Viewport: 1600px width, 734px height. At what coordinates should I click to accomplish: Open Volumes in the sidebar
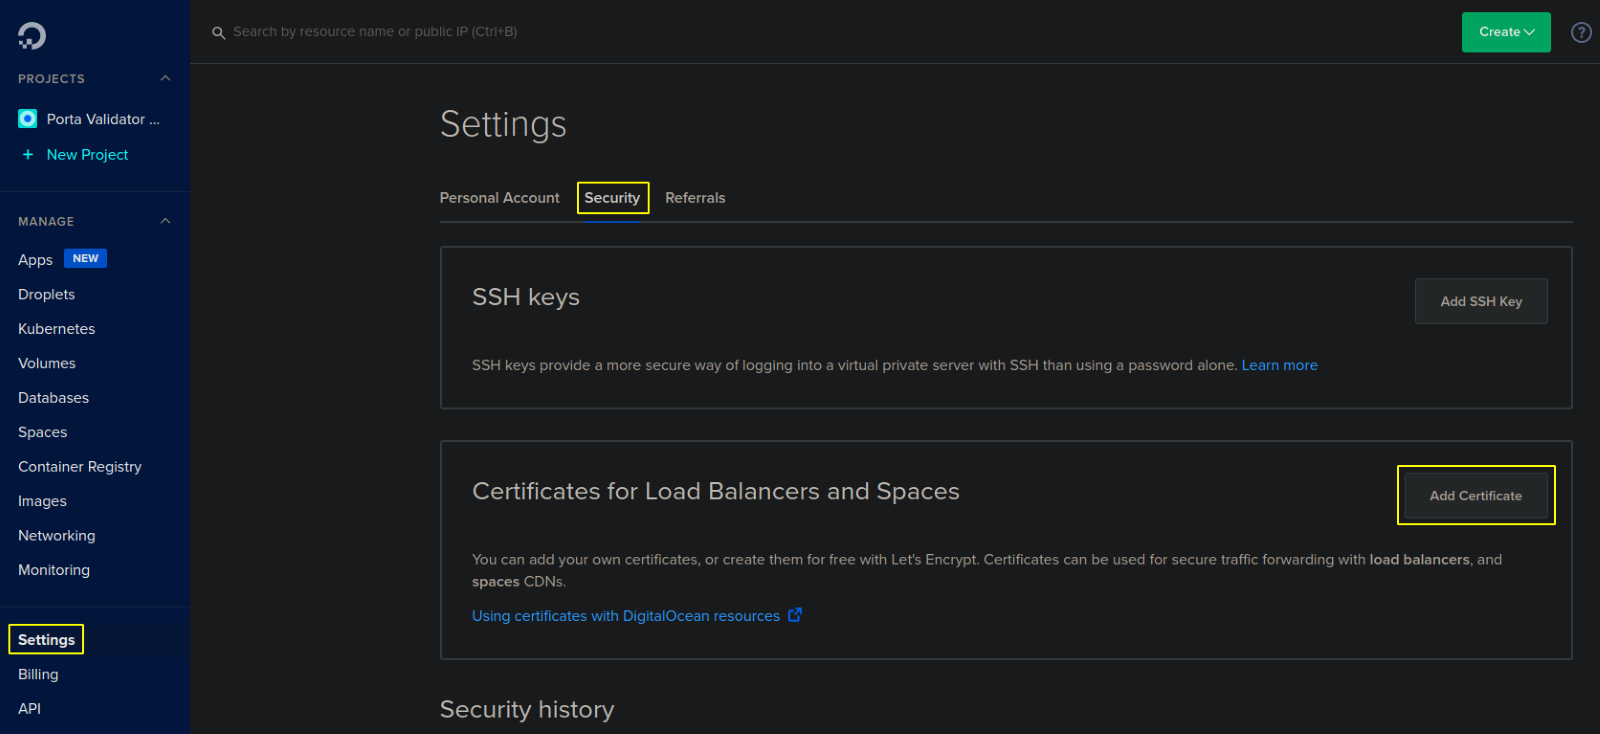pyautogui.click(x=47, y=363)
